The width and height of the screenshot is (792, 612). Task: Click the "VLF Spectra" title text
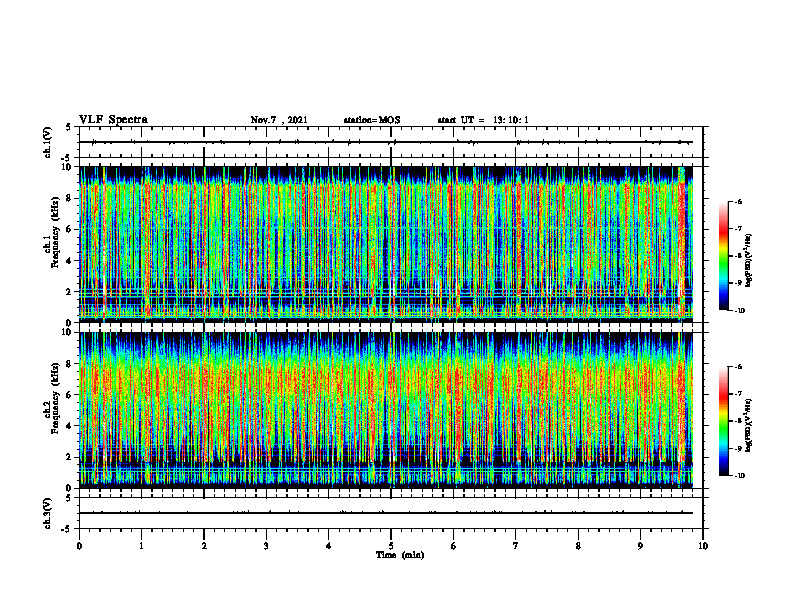coord(113,120)
